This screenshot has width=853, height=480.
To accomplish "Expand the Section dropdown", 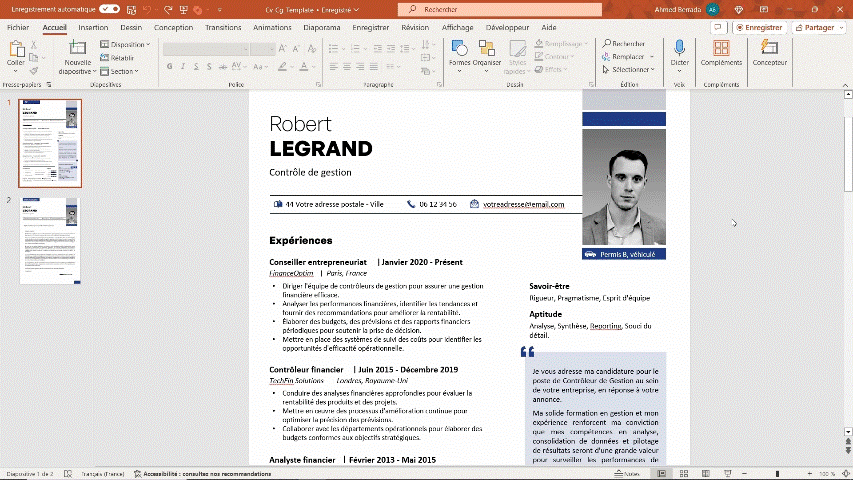I will [x=123, y=71].
